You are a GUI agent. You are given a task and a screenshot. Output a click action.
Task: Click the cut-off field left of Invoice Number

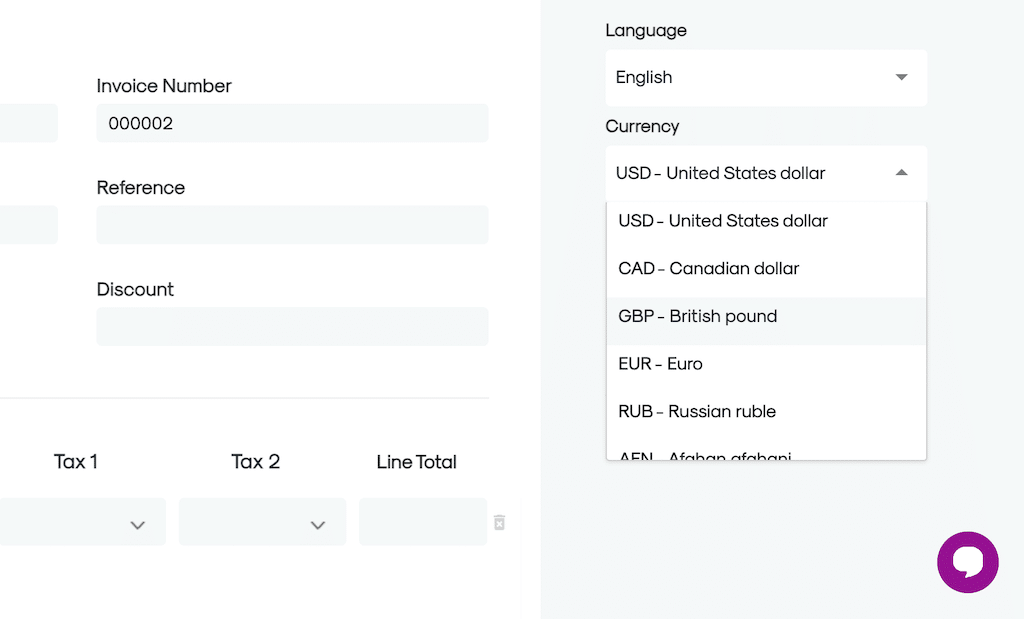coord(28,123)
